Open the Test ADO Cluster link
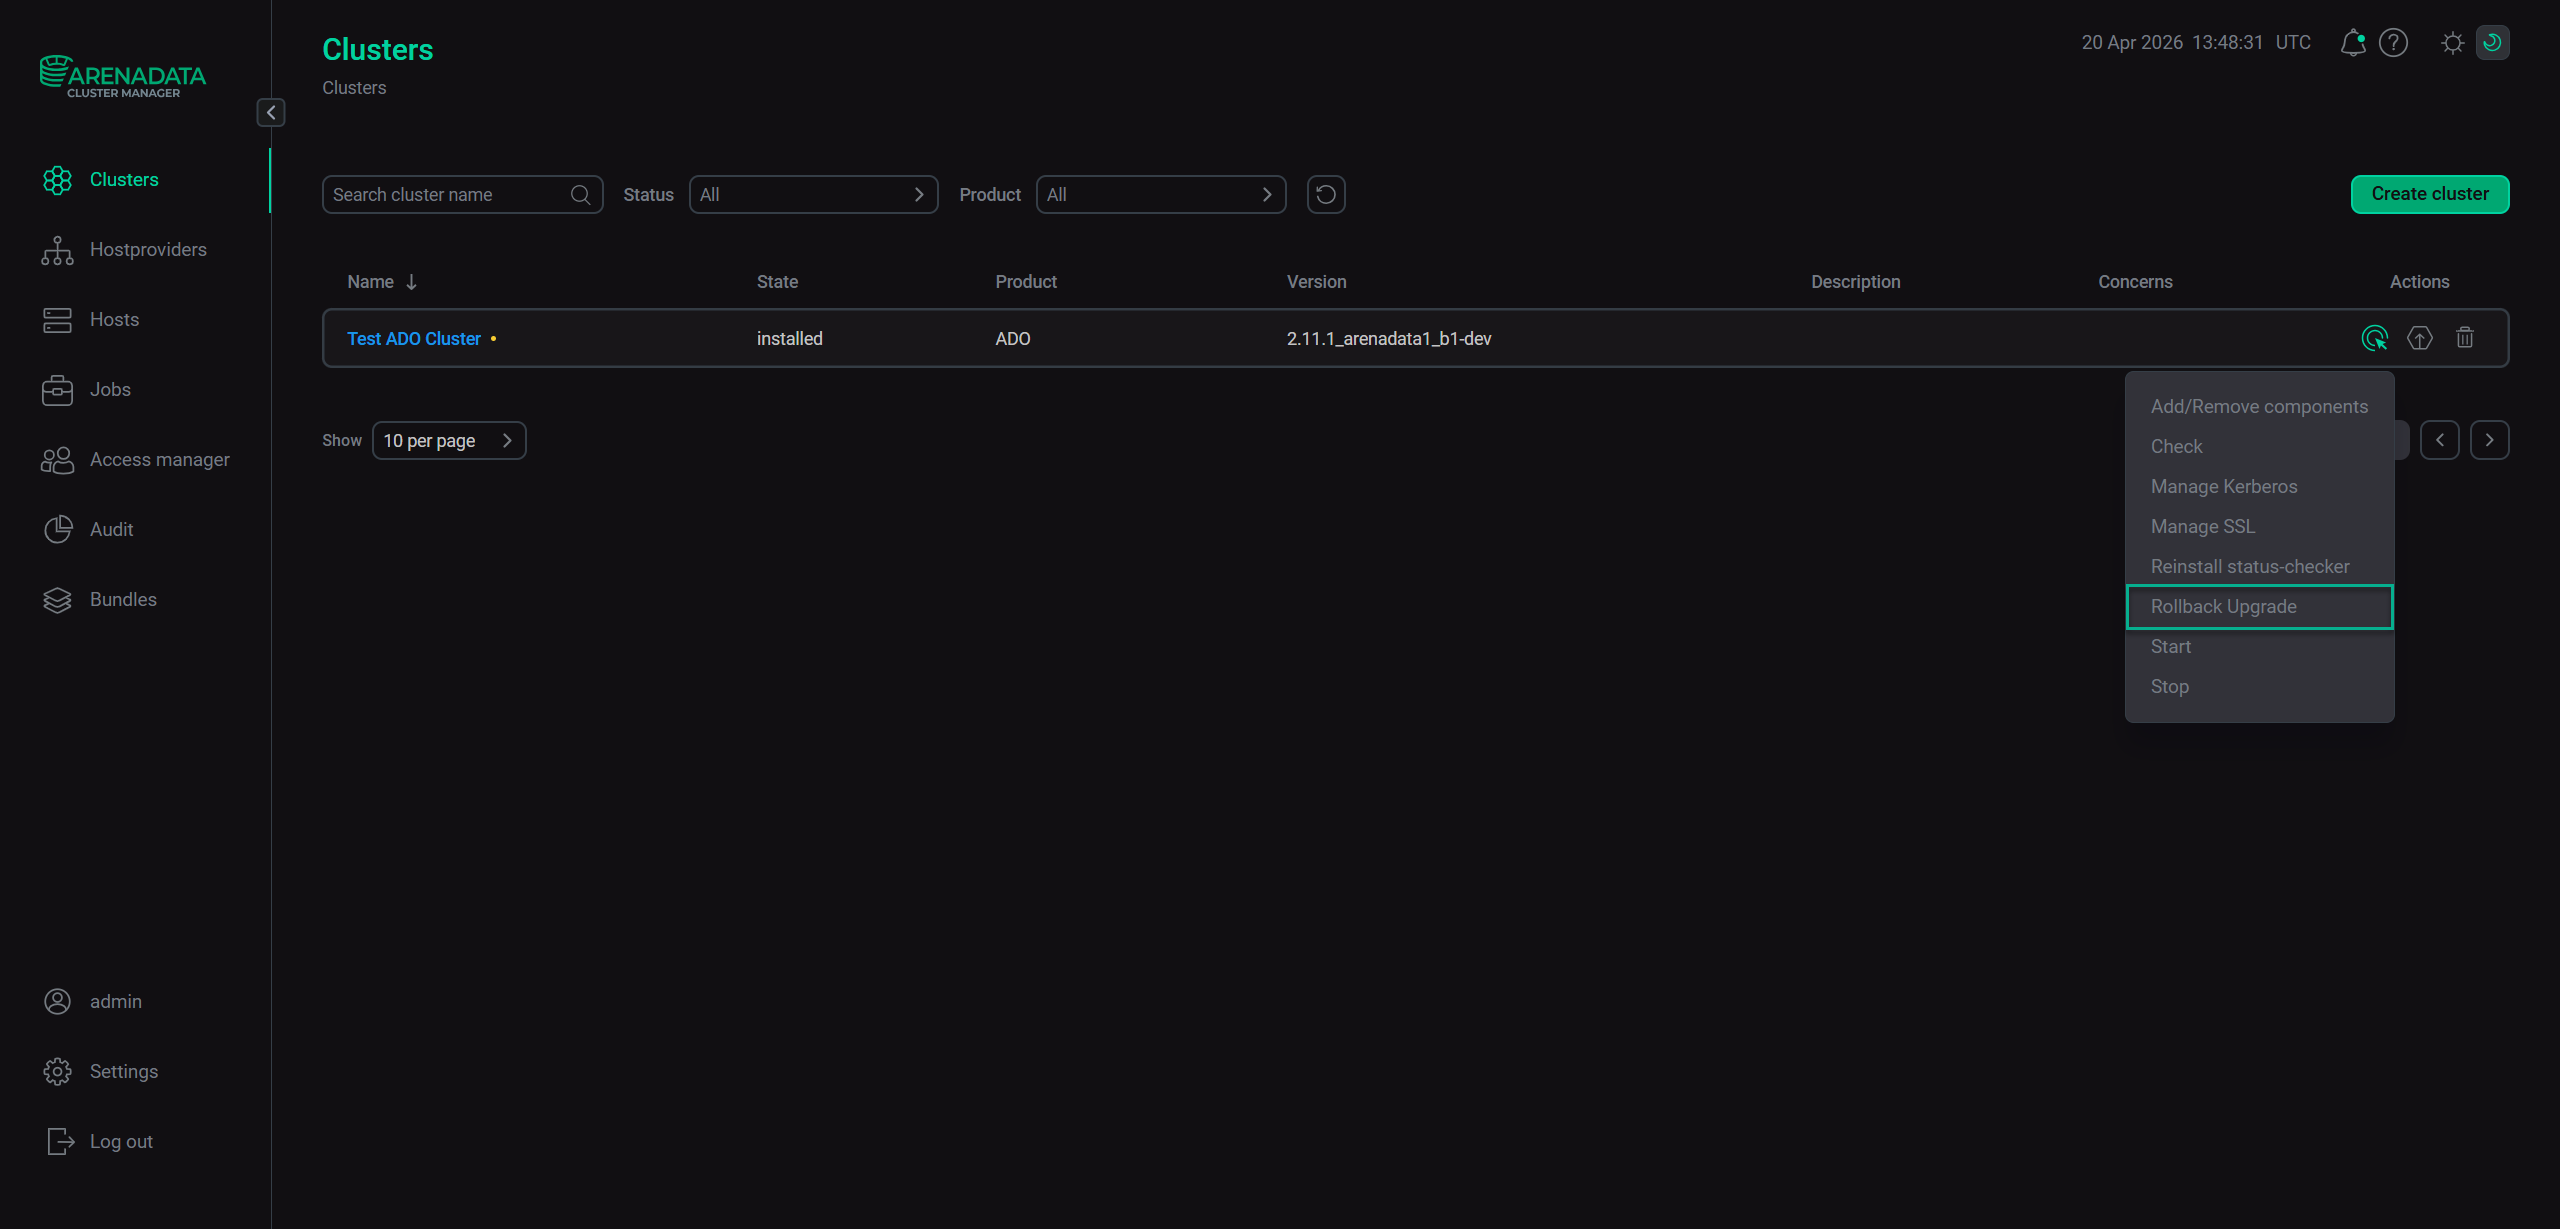 (x=414, y=338)
